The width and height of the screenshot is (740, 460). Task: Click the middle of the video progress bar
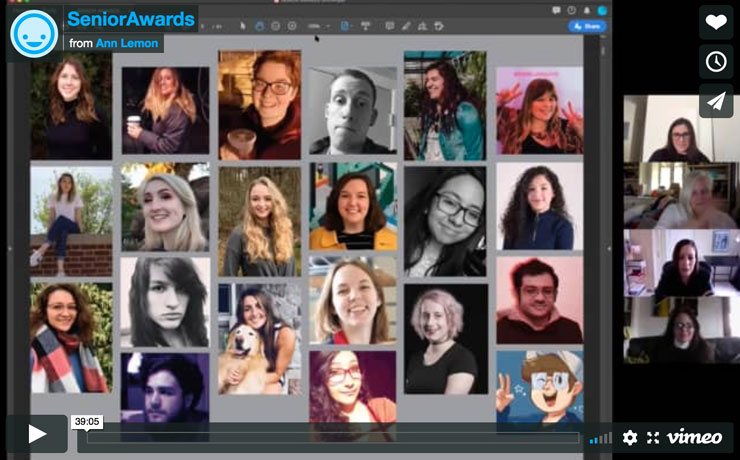(333, 437)
